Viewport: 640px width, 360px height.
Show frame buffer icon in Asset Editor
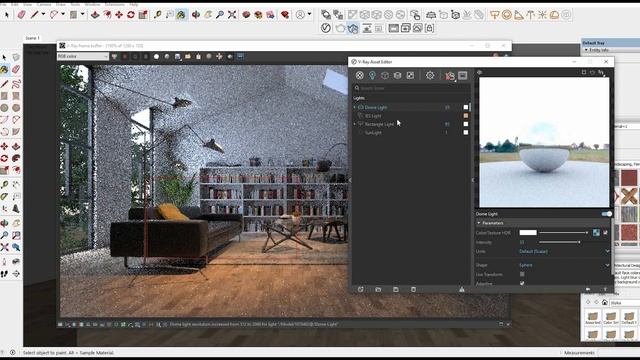pyautogui.click(x=462, y=75)
